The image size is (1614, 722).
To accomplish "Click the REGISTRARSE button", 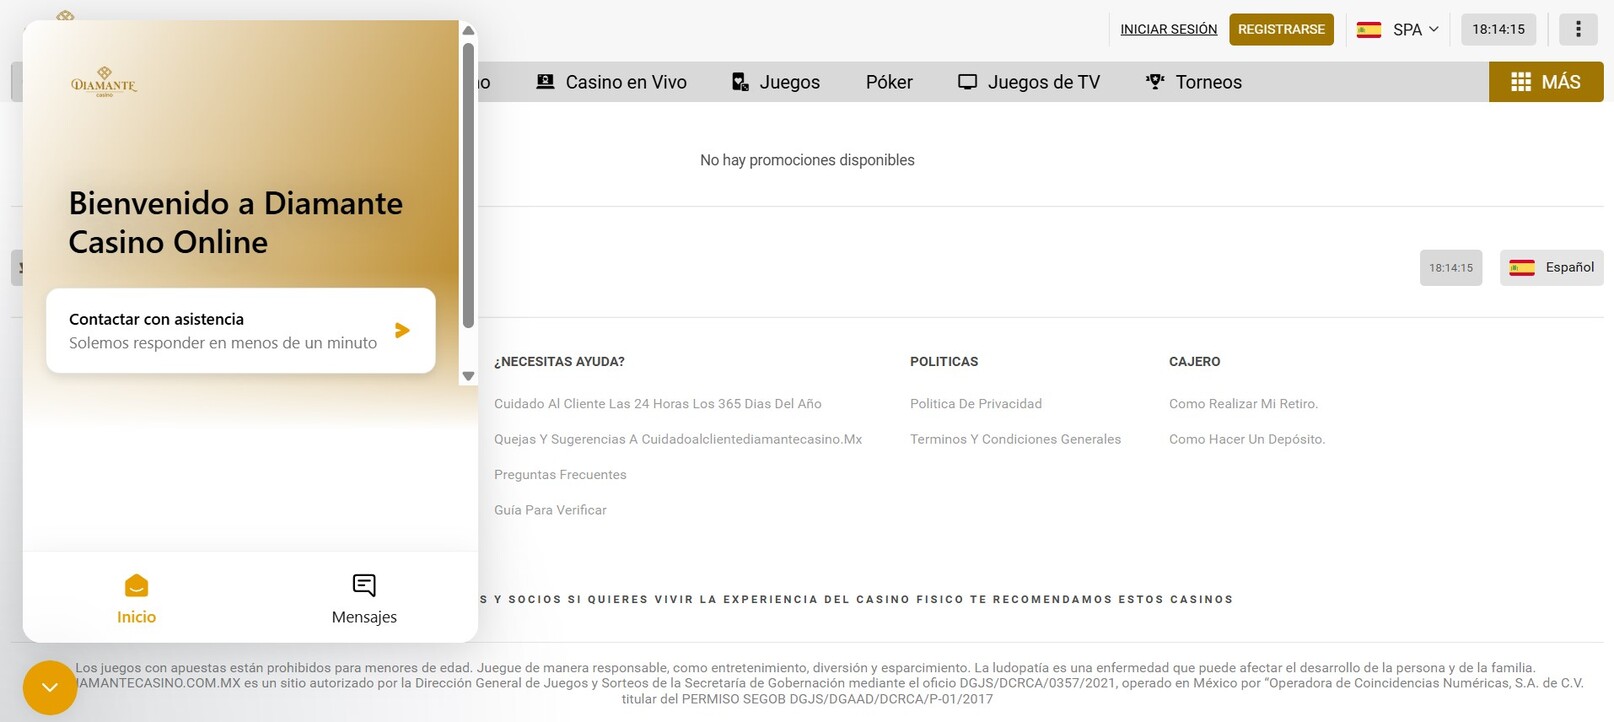I will pyautogui.click(x=1281, y=29).
